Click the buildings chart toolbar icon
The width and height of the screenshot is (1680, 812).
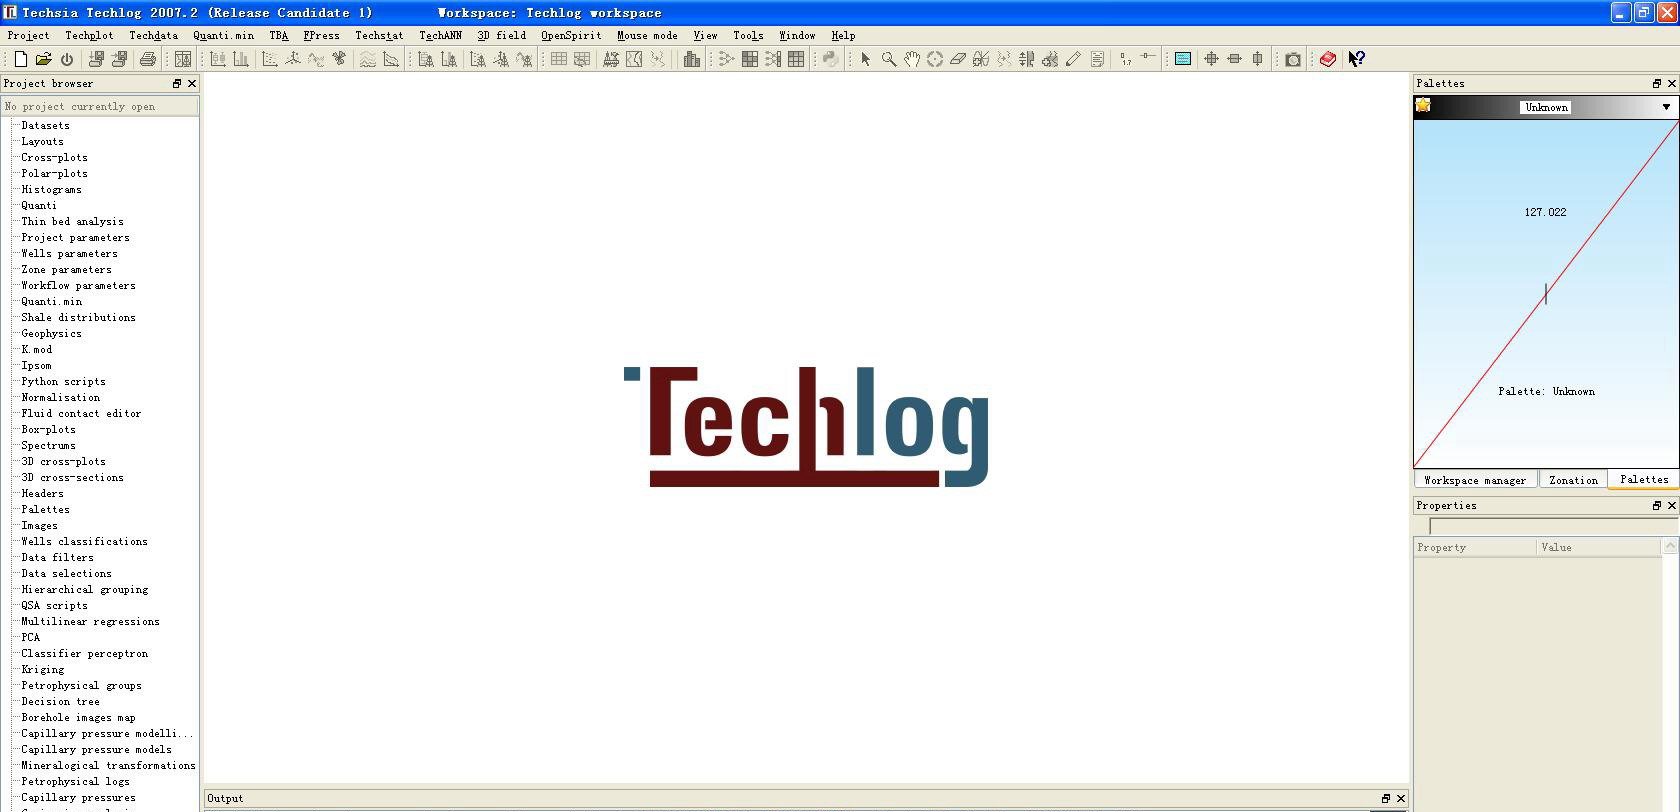[691, 59]
